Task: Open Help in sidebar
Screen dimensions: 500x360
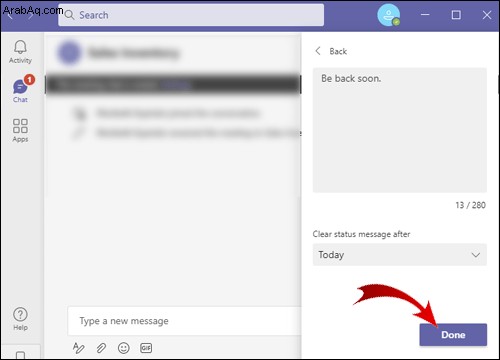Action: click(20, 319)
